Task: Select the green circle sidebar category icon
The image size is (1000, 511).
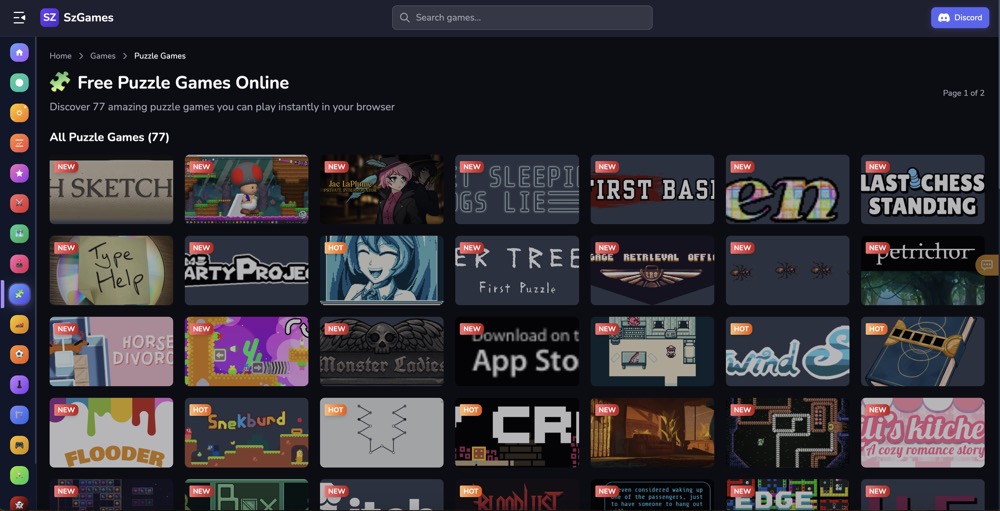Action: [19, 82]
